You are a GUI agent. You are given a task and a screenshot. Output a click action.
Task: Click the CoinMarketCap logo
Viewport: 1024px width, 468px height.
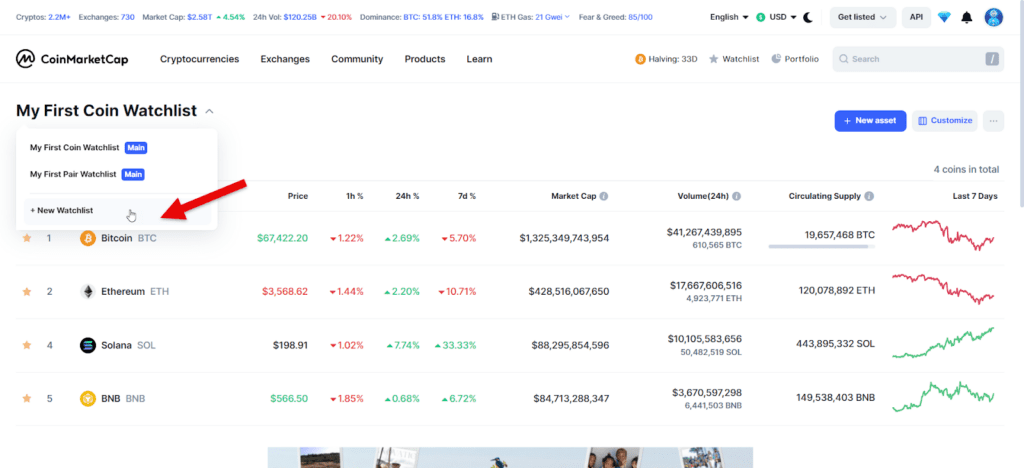click(72, 59)
